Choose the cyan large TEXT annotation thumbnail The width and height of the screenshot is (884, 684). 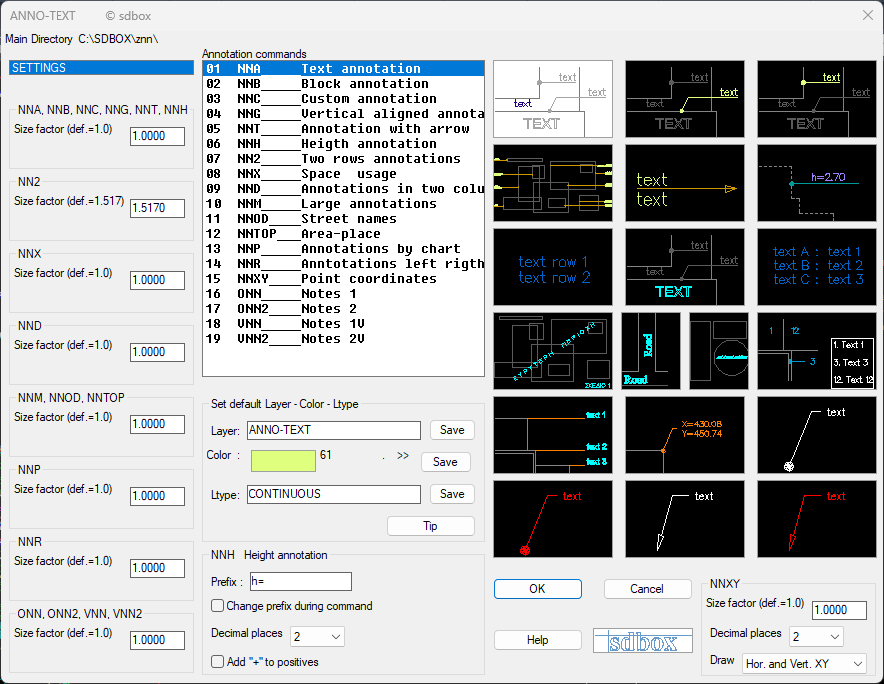(x=685, y=267)
